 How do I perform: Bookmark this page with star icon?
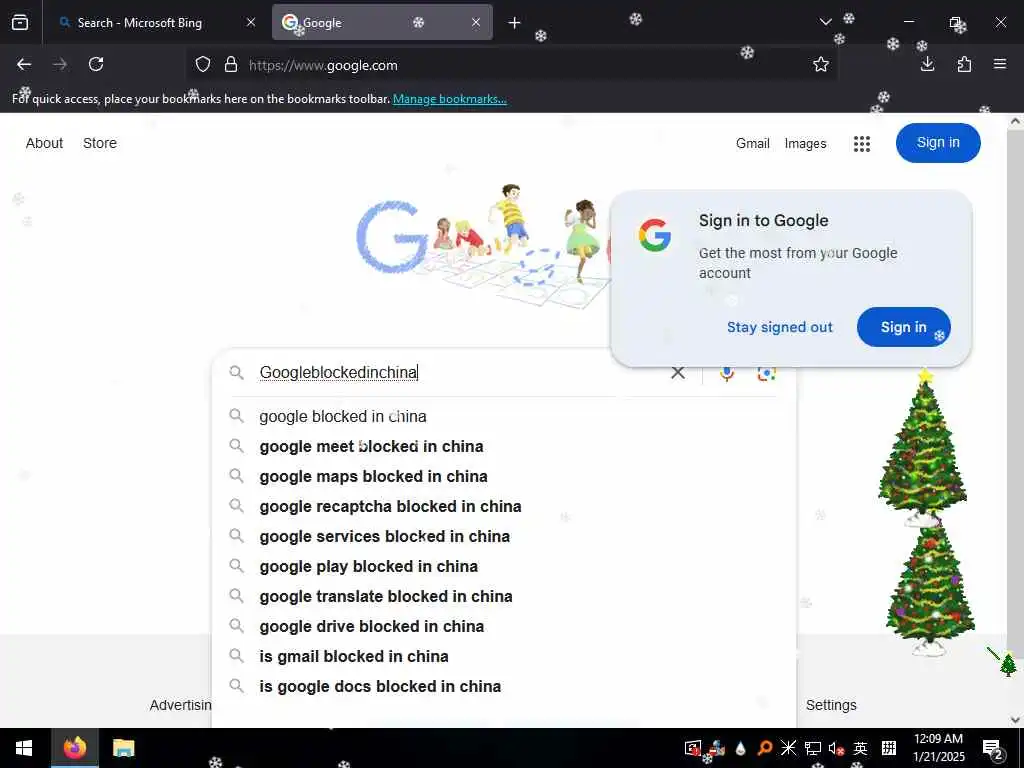coord(821,65)
